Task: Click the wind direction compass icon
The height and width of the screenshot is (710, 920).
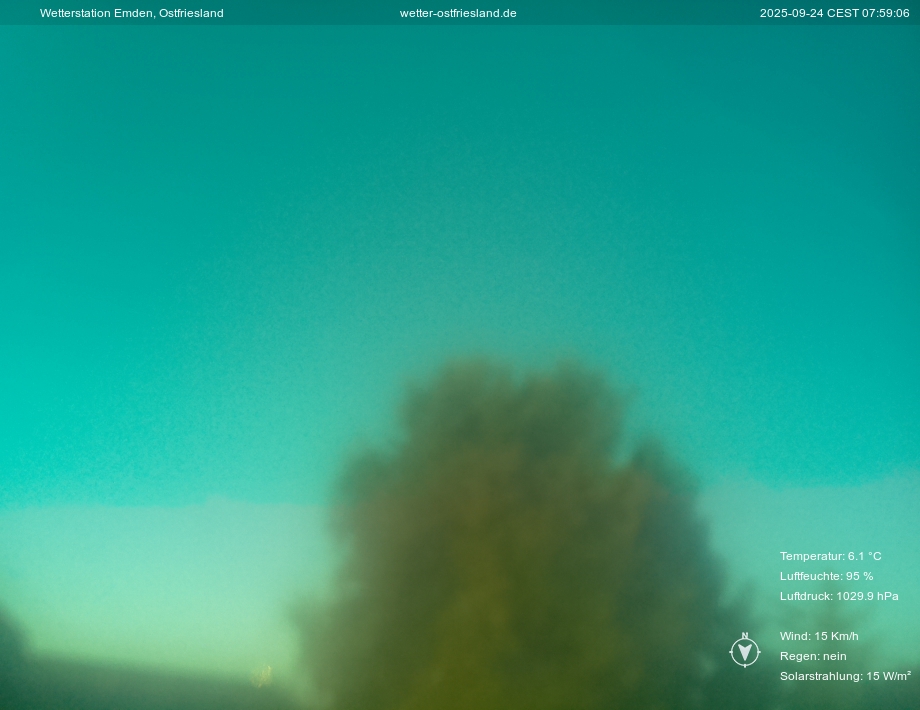Action: click(745, 652)
